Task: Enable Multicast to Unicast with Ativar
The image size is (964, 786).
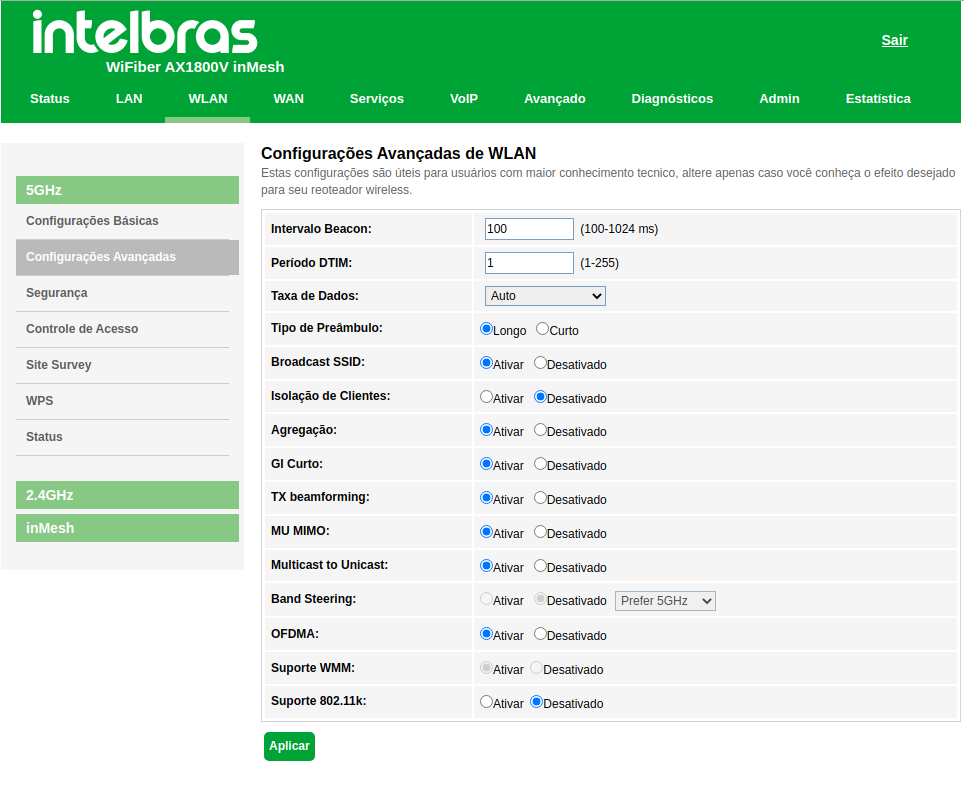Action: pos(486,565)
